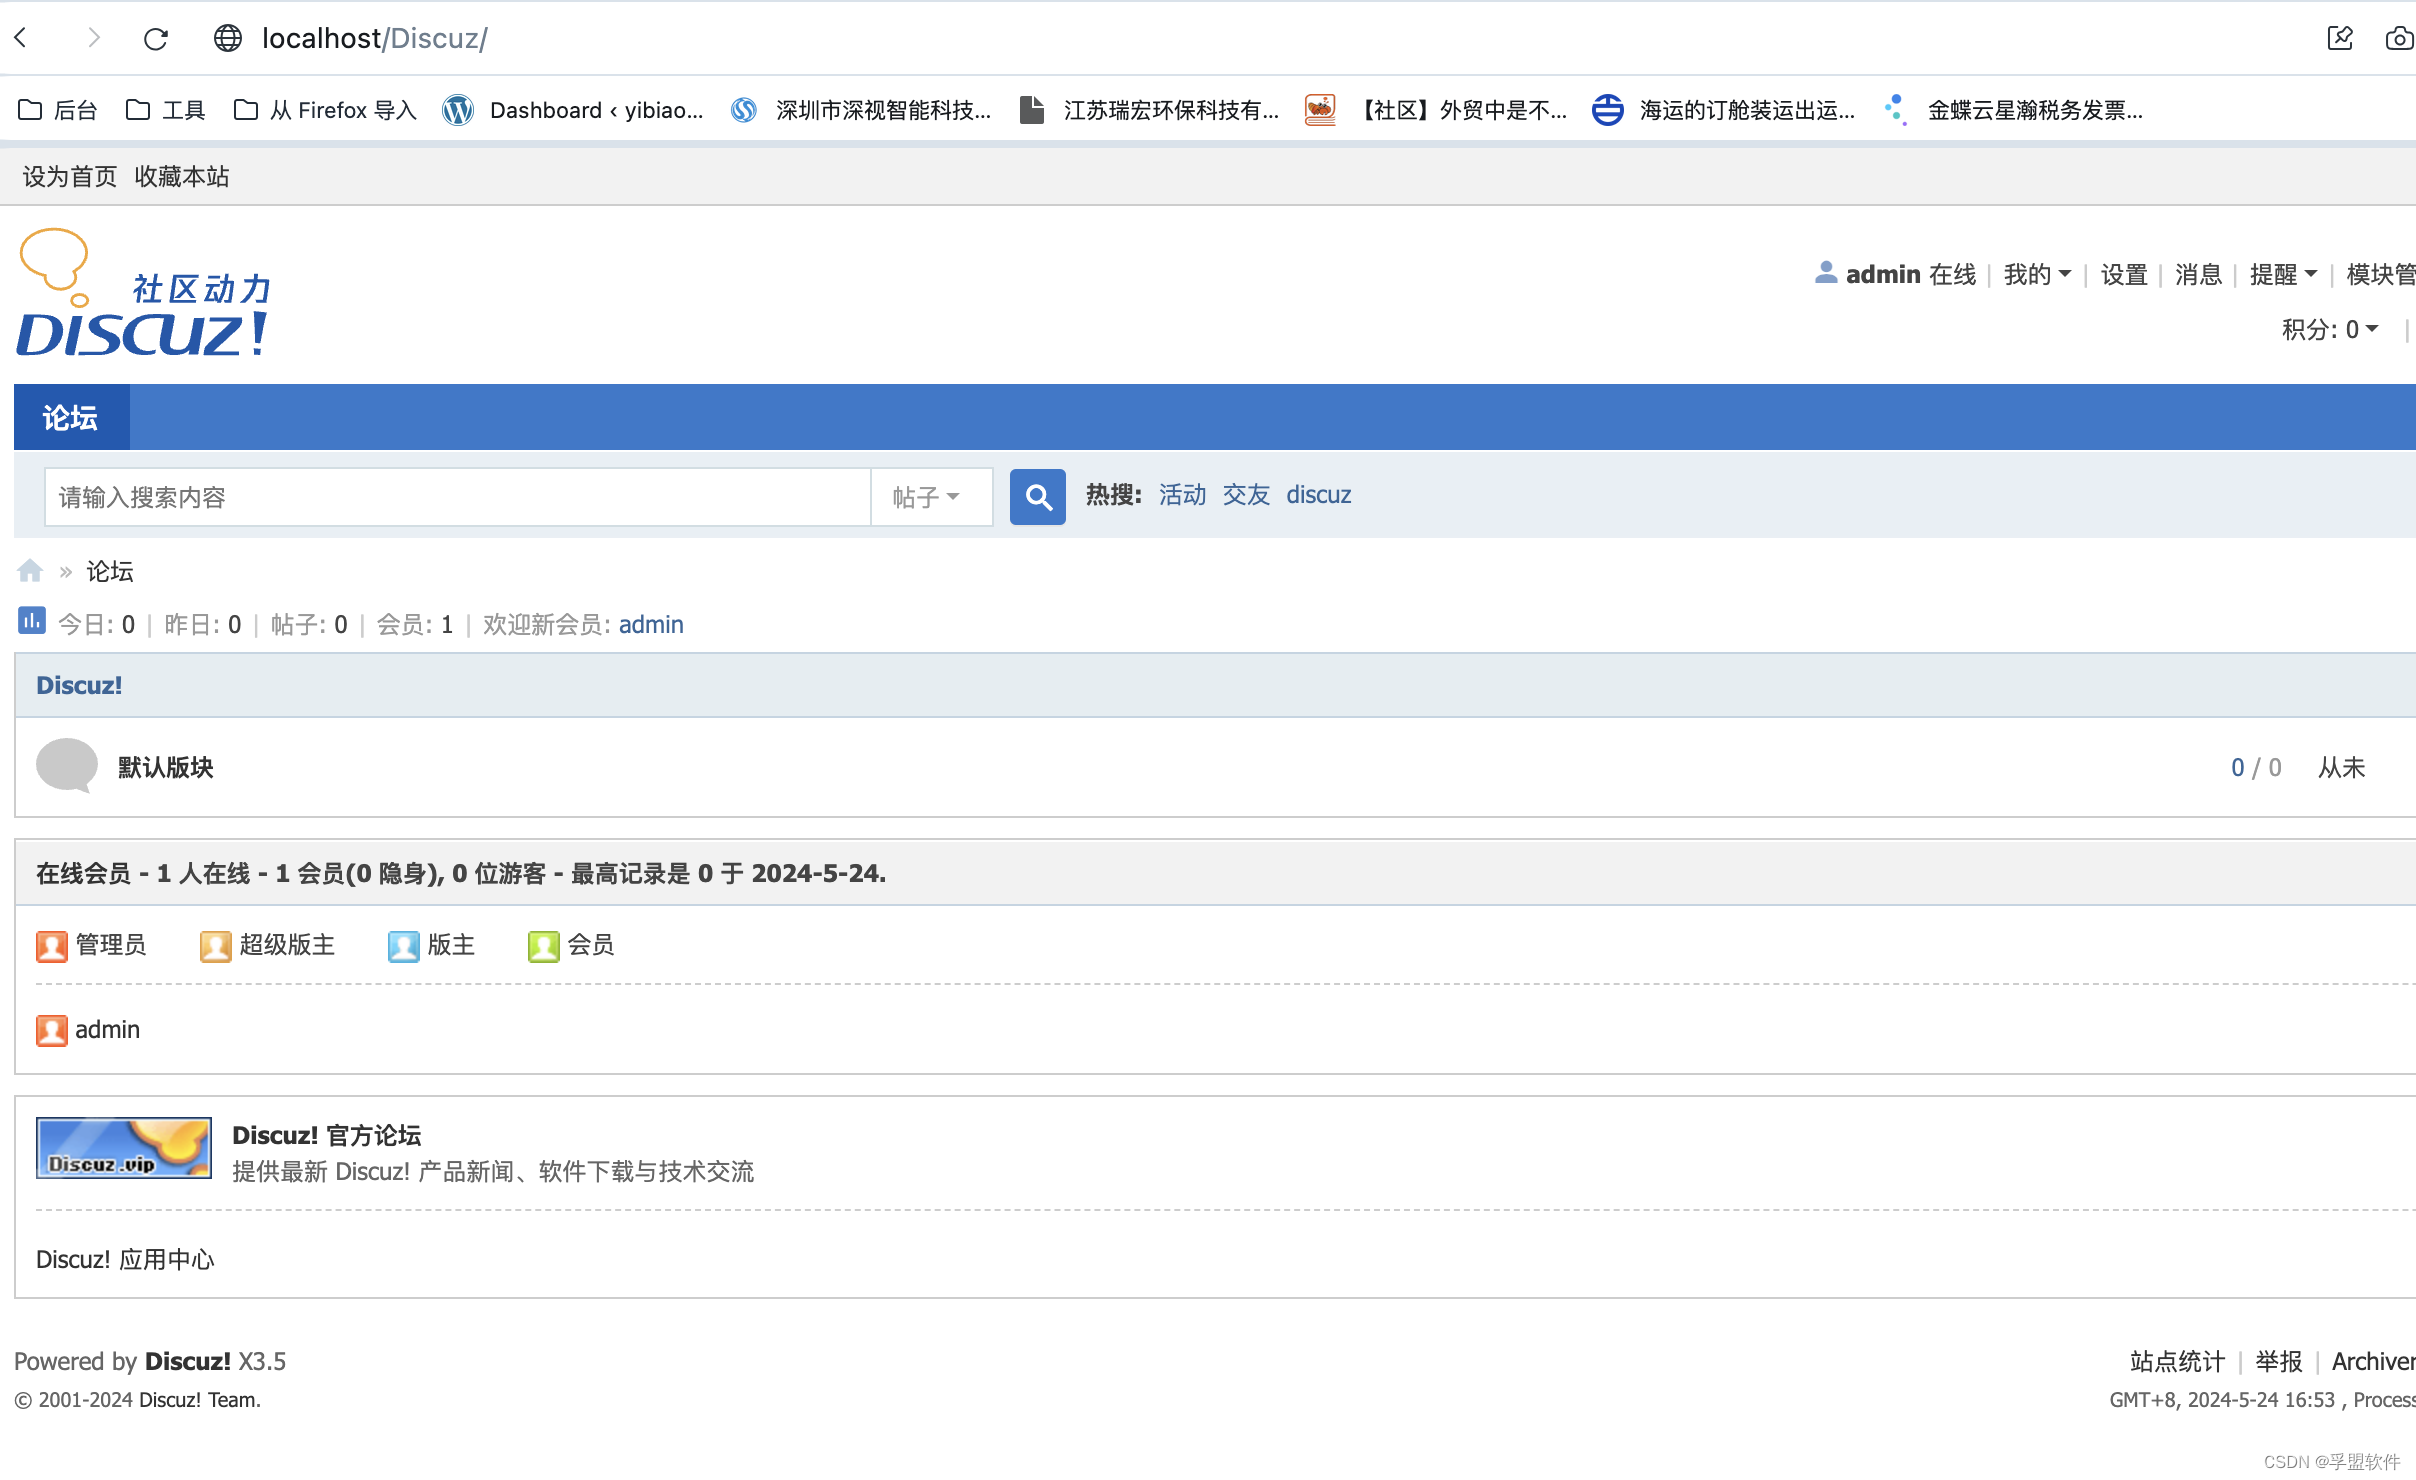Expand the 我的 dropdown menu

2036,274
